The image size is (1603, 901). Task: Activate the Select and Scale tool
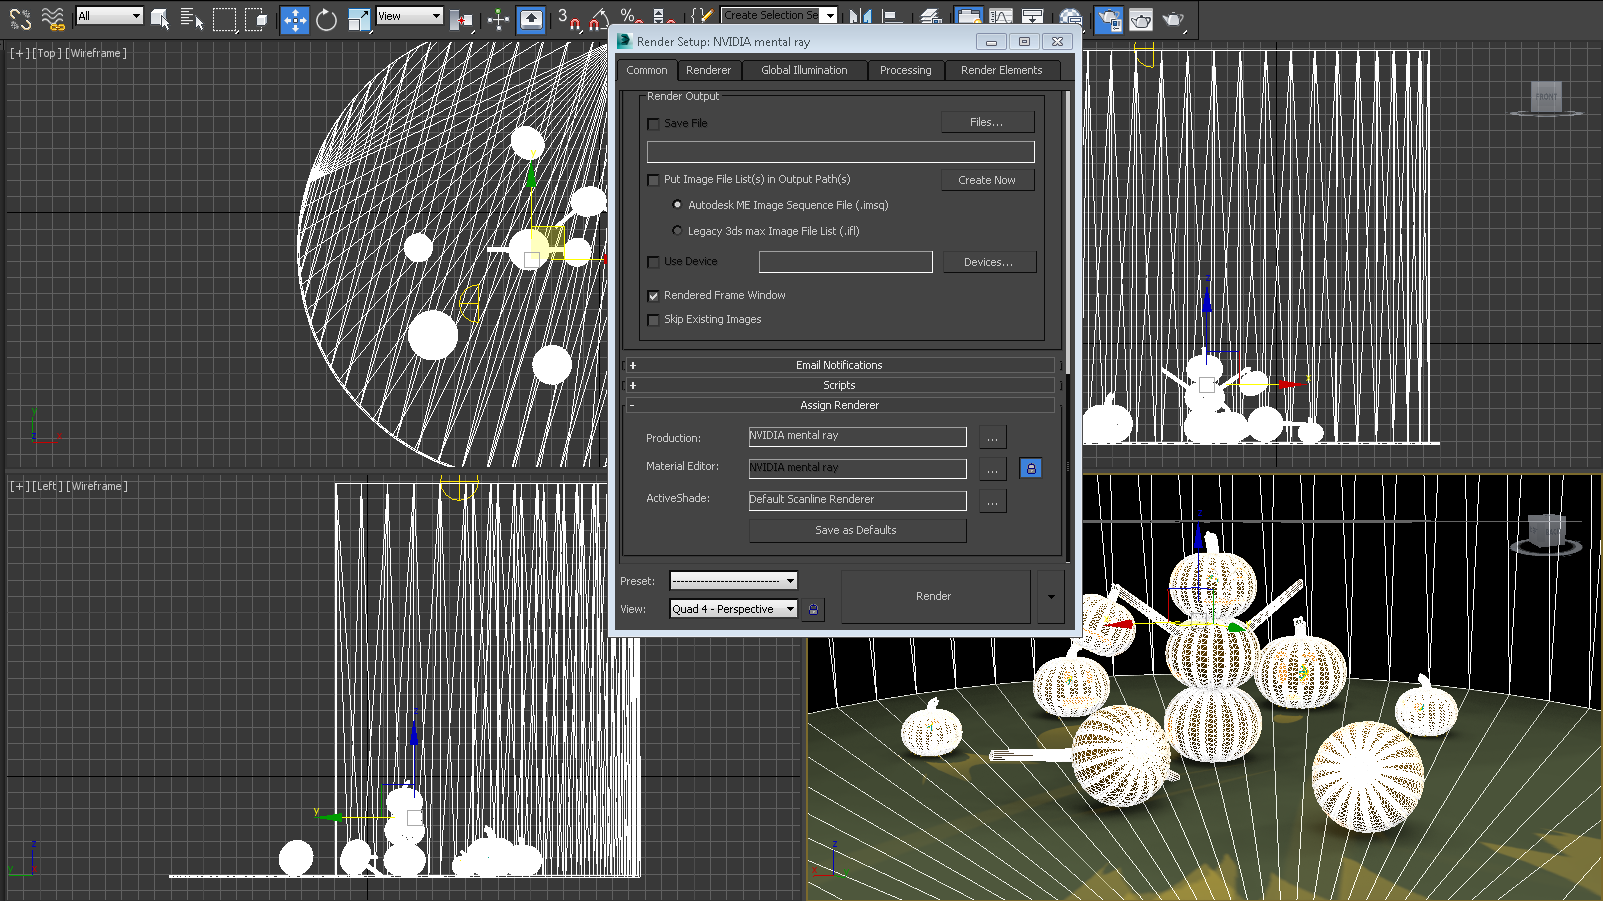[x=358, y=19]
